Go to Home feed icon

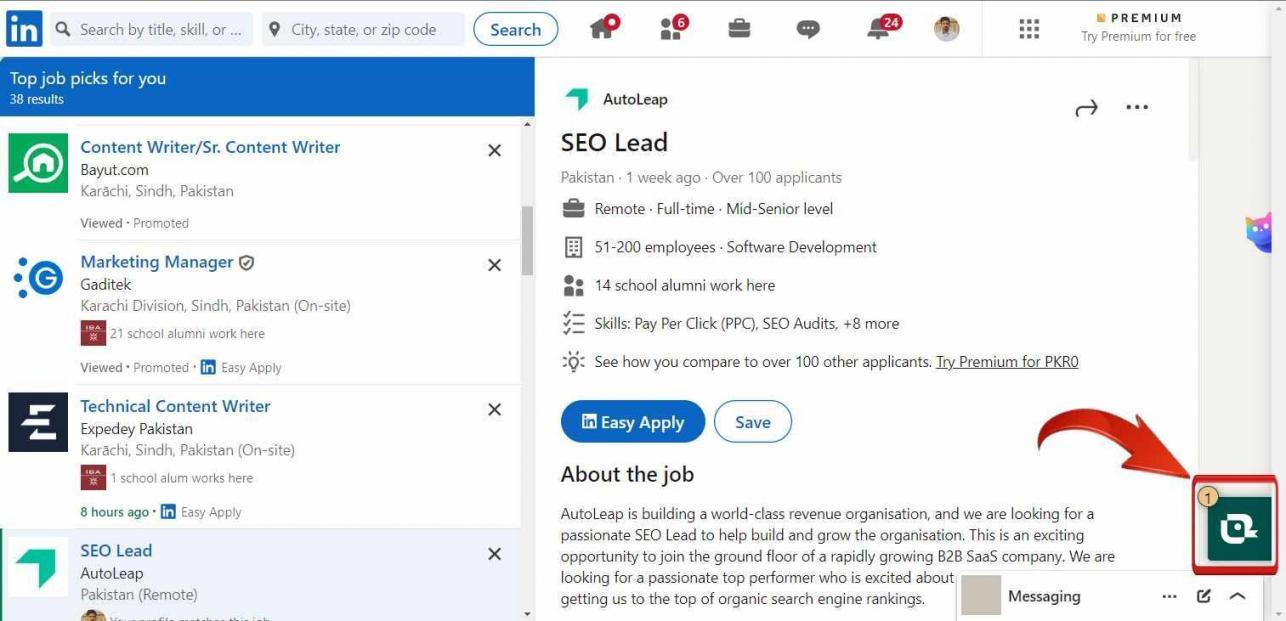[603, 28]
